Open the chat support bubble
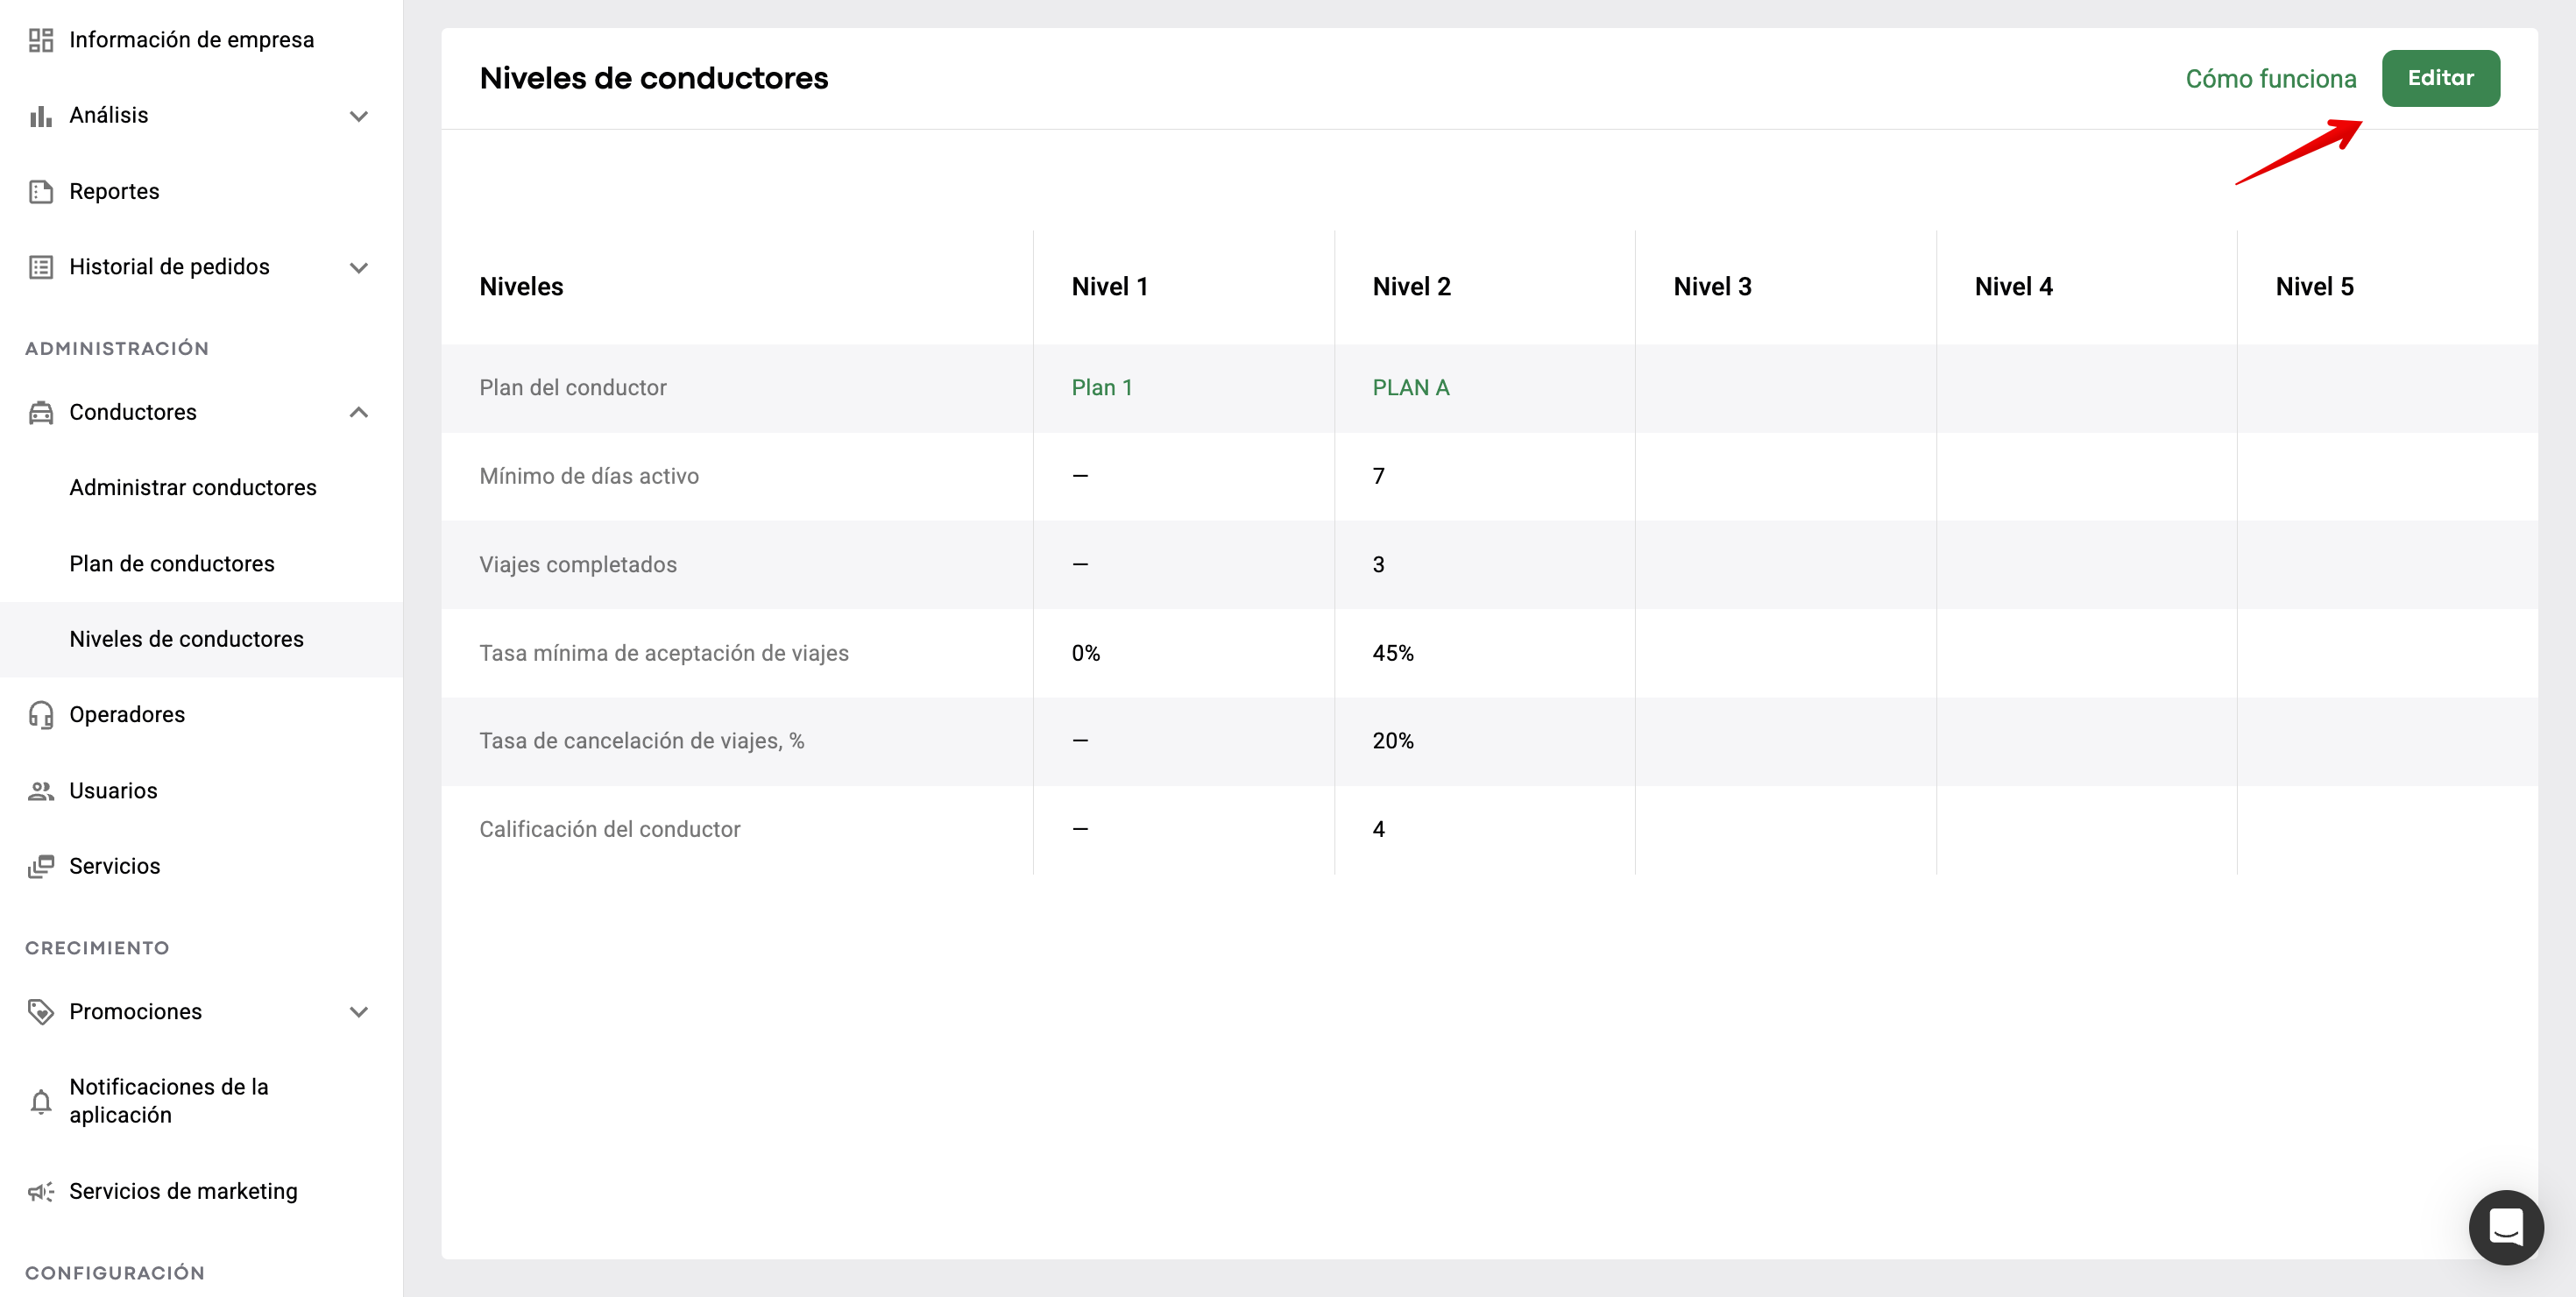 pyautogui.click(x=2505, y=1227)
